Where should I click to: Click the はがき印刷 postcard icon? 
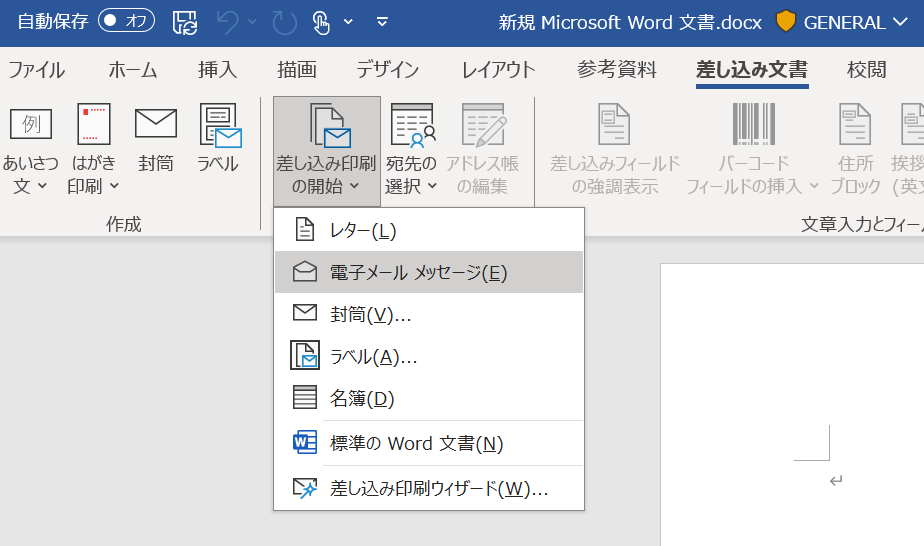click(x=94, y=124)
